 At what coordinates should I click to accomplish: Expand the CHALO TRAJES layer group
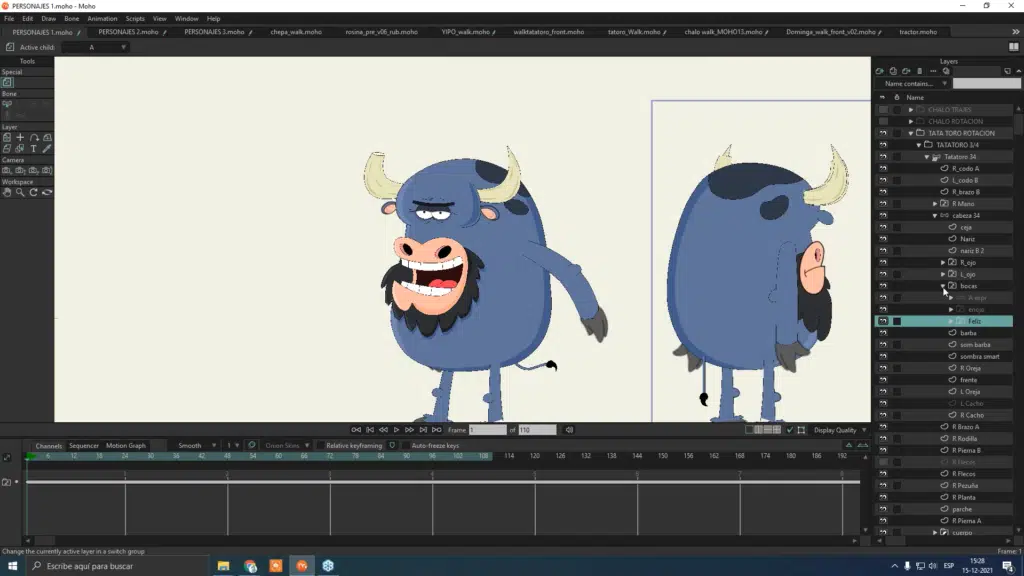[x=911, y=110]
